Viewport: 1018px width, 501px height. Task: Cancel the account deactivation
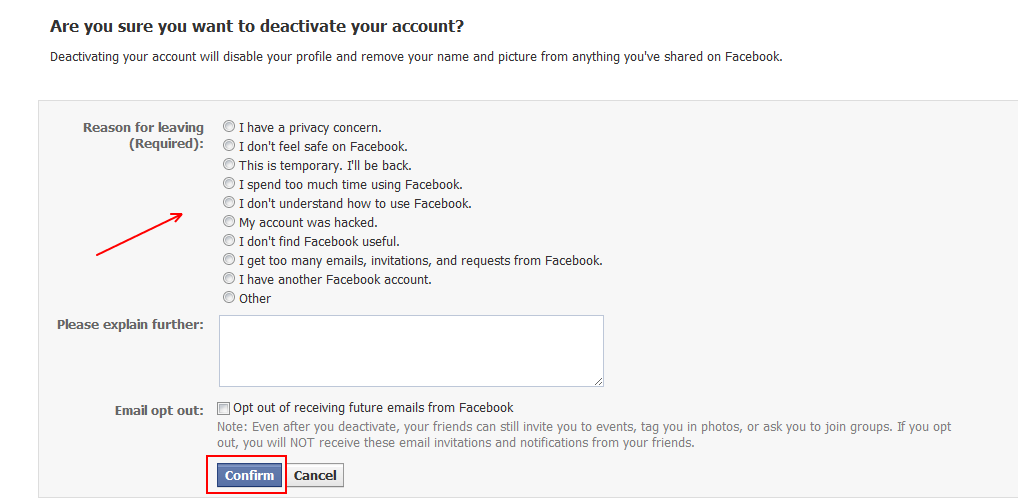315,476
